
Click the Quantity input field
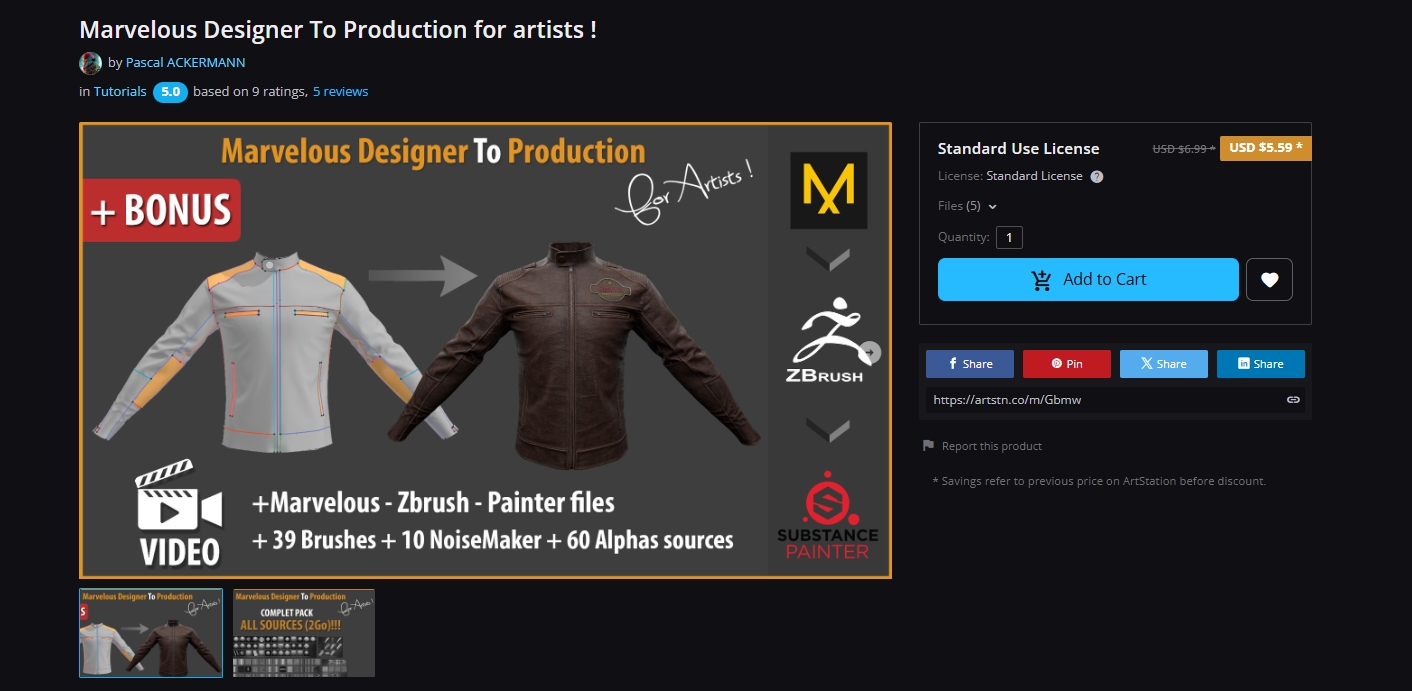(1009, 238)
